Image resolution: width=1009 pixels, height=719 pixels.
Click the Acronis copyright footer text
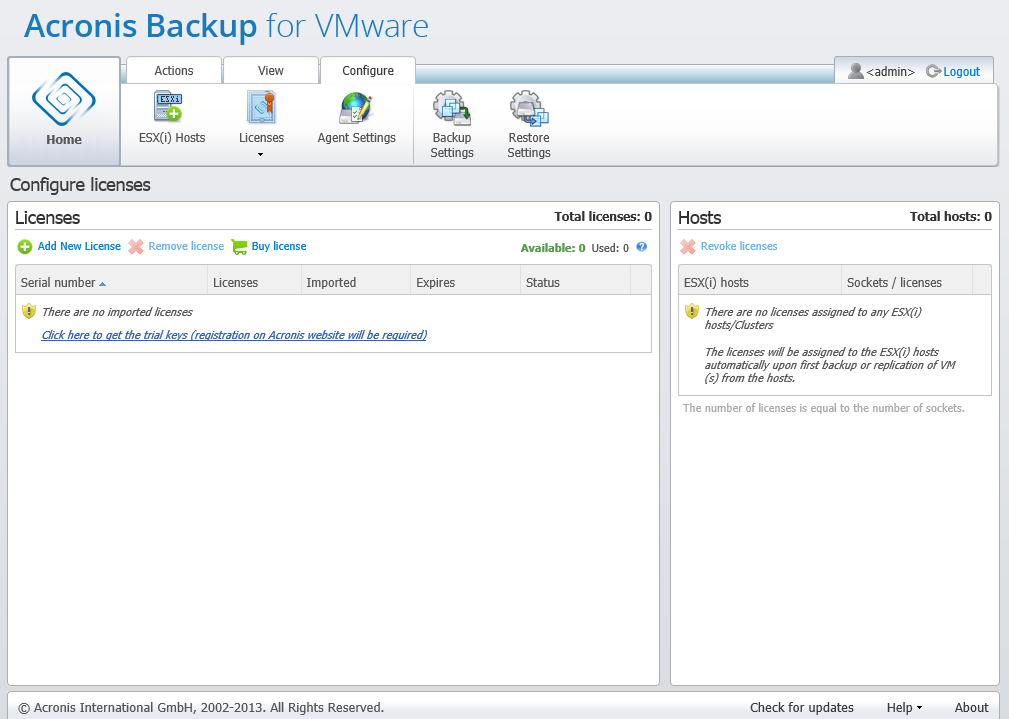201,707
